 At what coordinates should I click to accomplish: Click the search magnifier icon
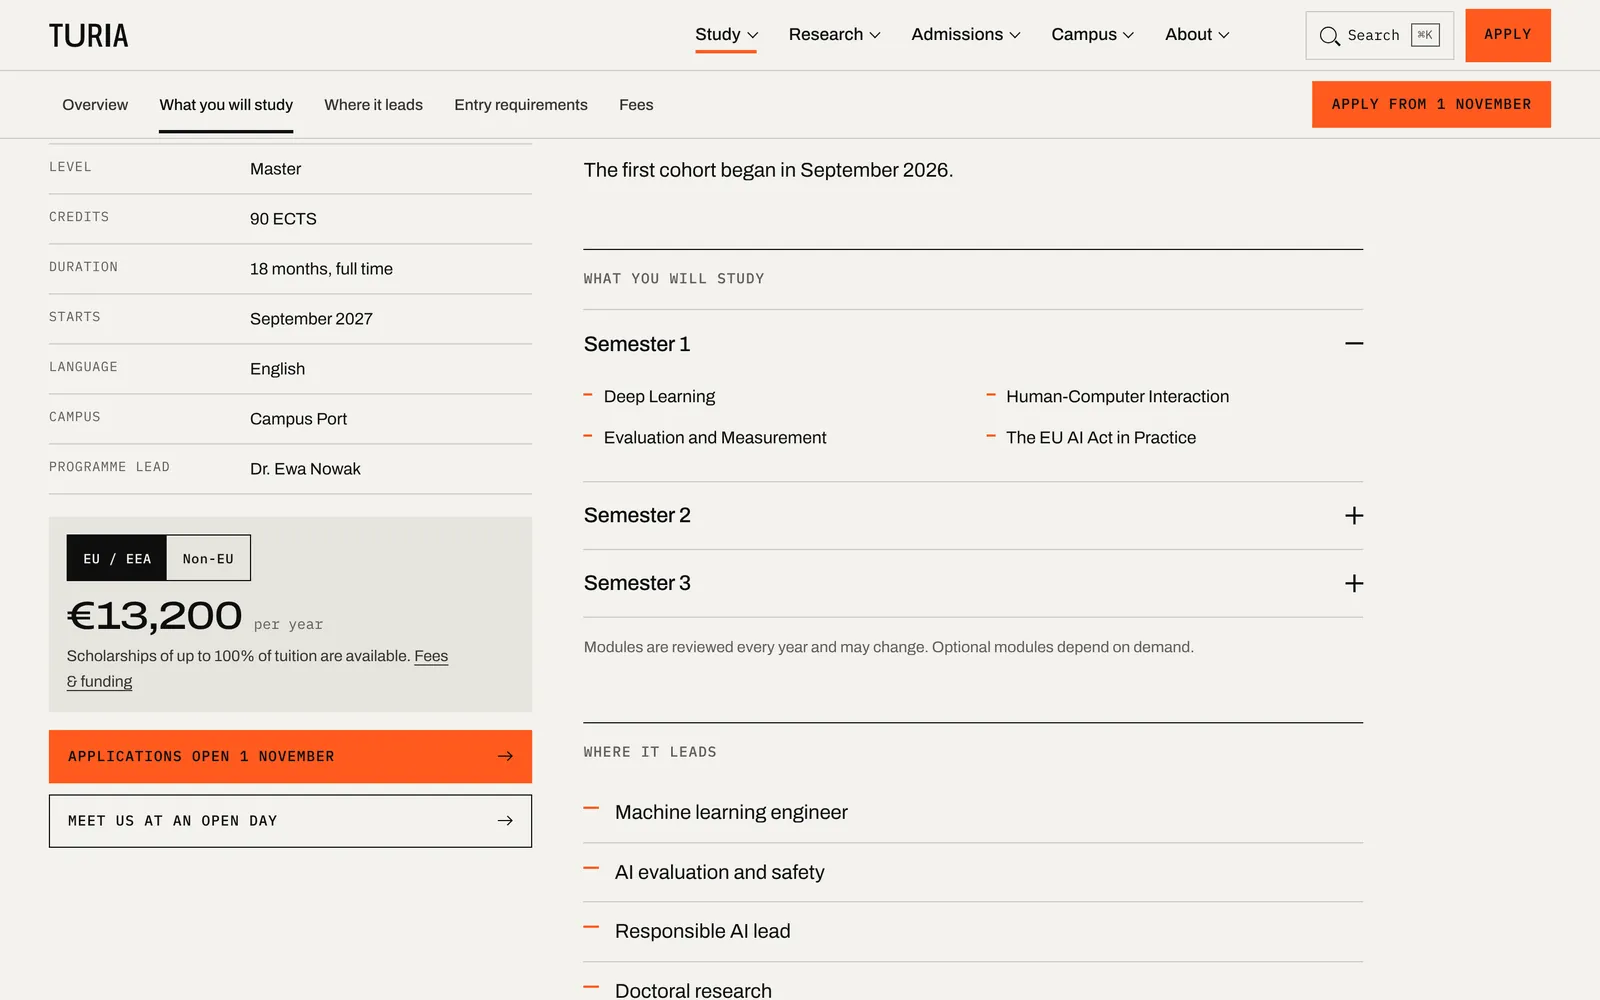(x=1329, y=36)
